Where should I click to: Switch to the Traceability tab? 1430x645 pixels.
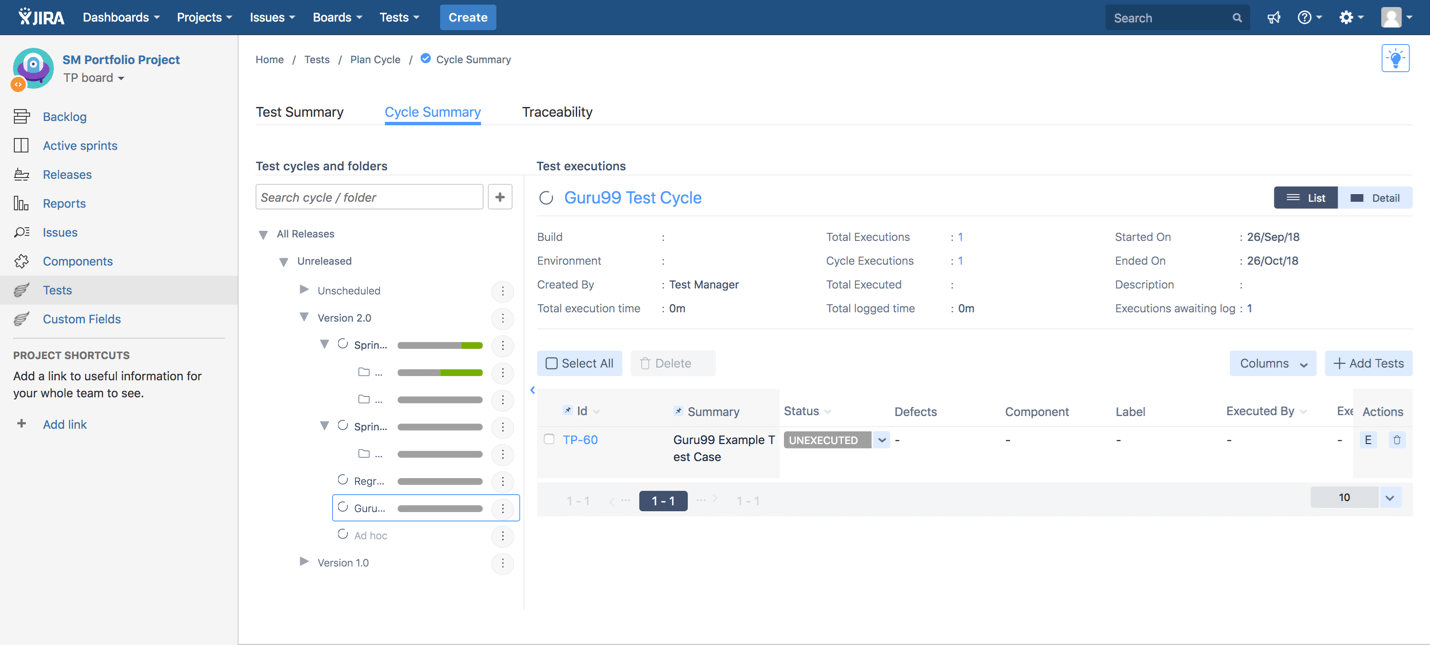557,112
